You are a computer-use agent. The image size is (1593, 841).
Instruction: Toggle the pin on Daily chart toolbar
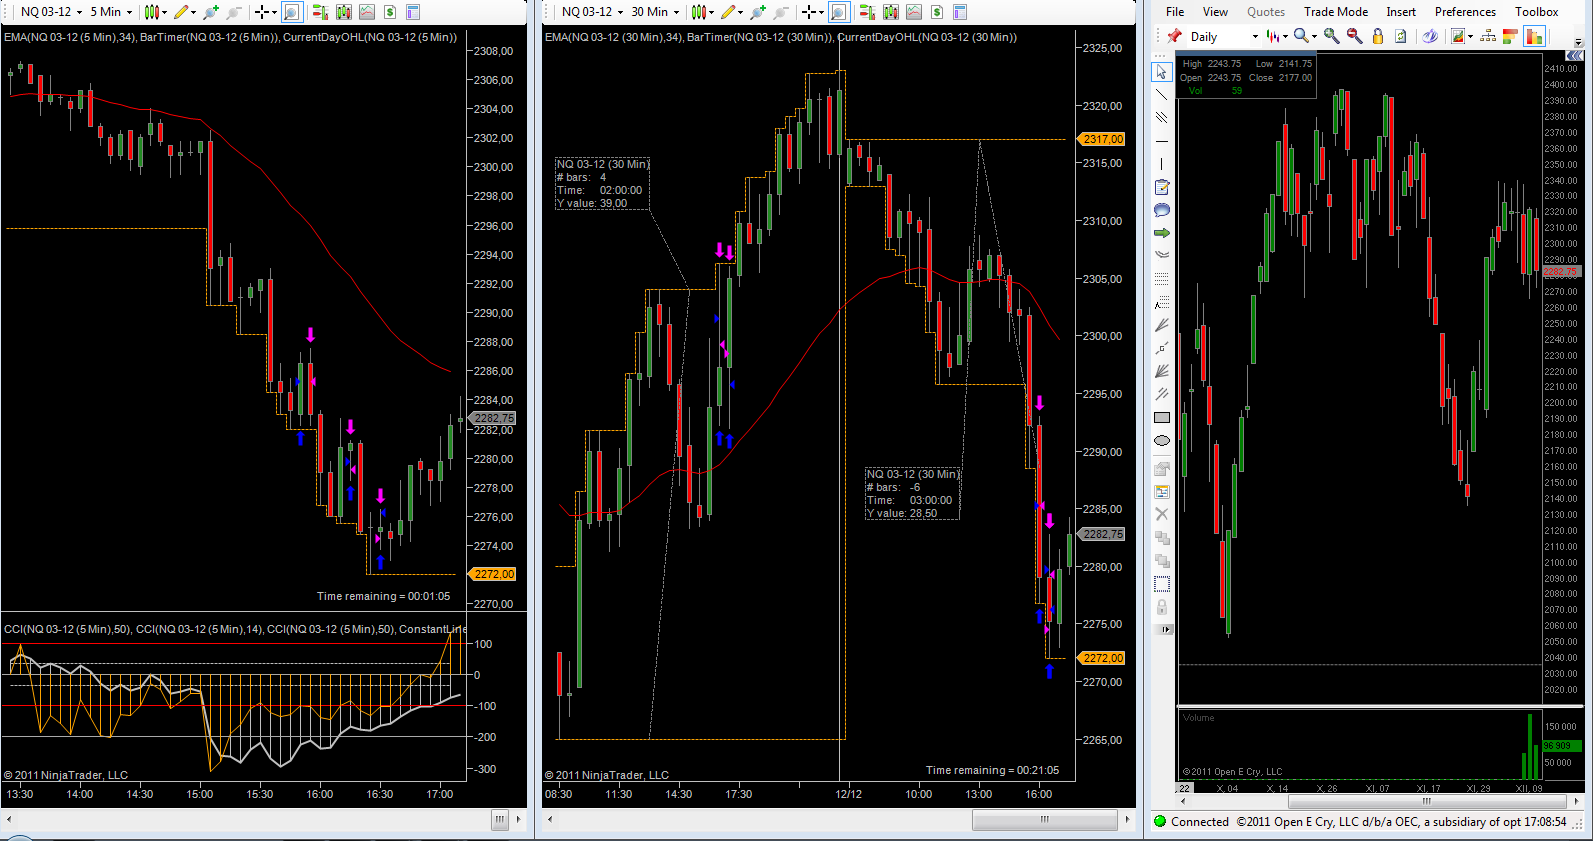click(1175, 36)
